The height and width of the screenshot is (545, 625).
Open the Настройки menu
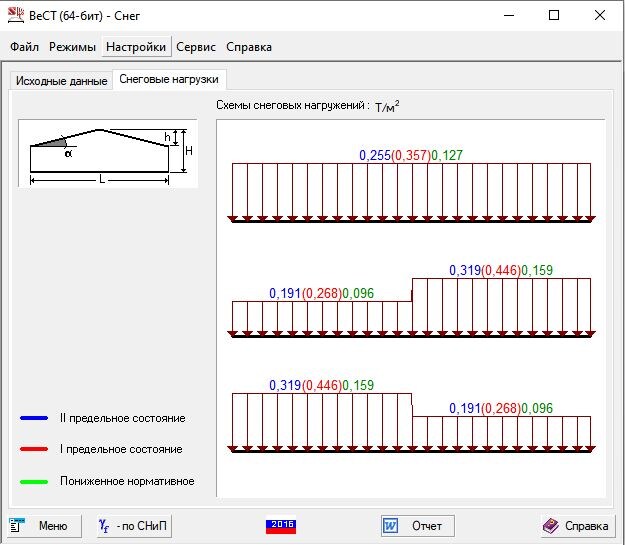[x=136, y=47]
